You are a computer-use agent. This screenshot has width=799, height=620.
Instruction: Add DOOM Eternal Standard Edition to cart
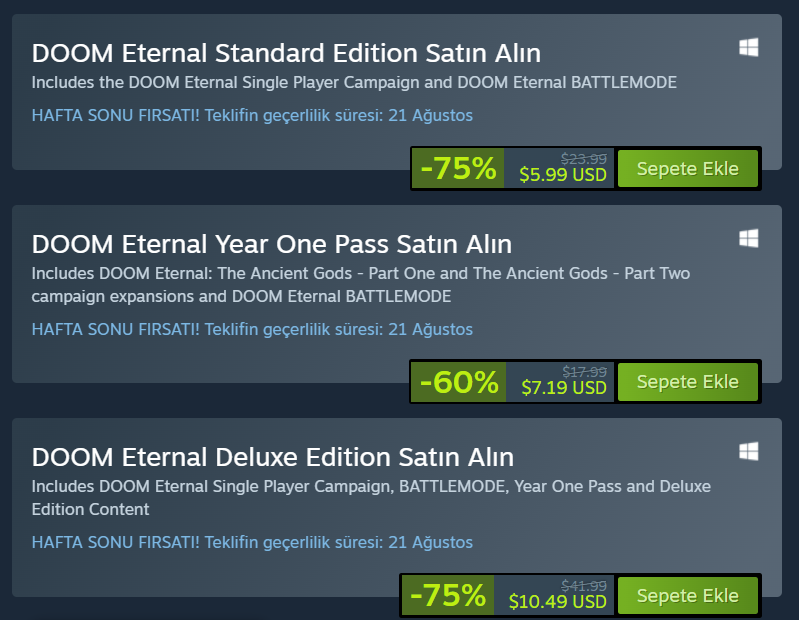[x=687, y=168]
